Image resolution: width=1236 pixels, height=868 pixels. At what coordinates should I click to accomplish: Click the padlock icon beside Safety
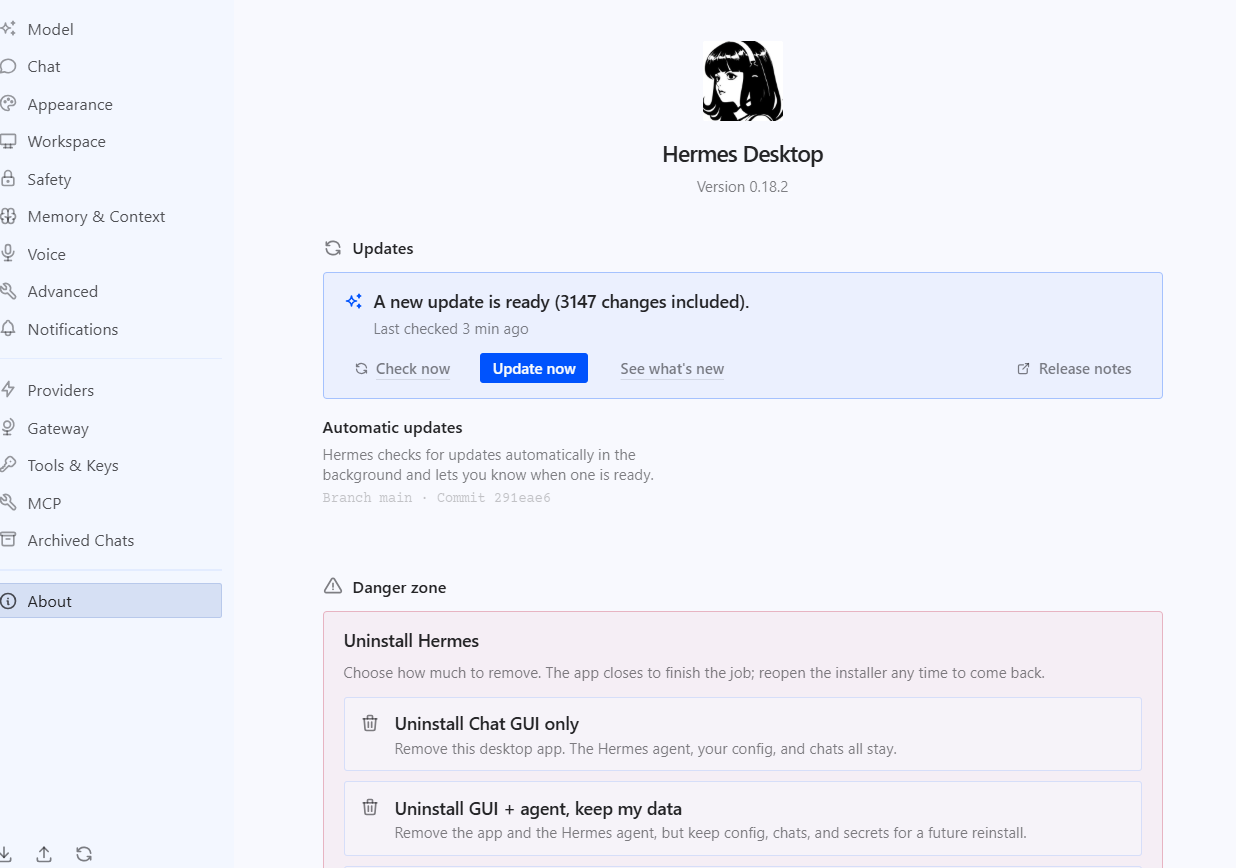coord(8,179)
